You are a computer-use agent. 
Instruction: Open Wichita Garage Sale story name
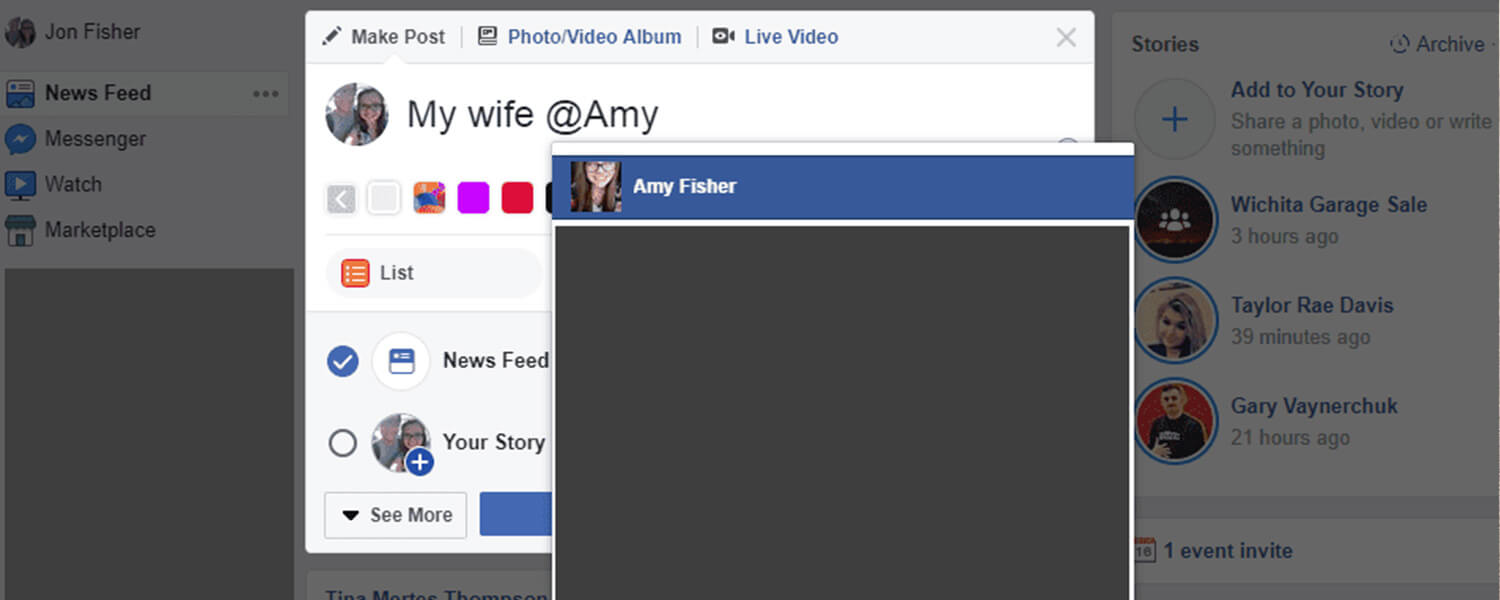(1329, 205)
